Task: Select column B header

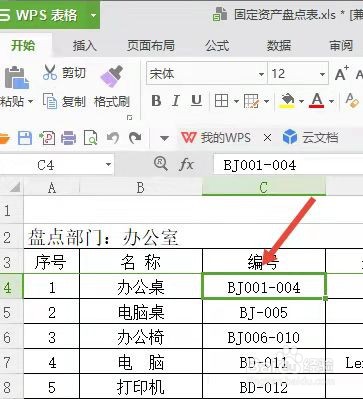Action: (141, 187)
